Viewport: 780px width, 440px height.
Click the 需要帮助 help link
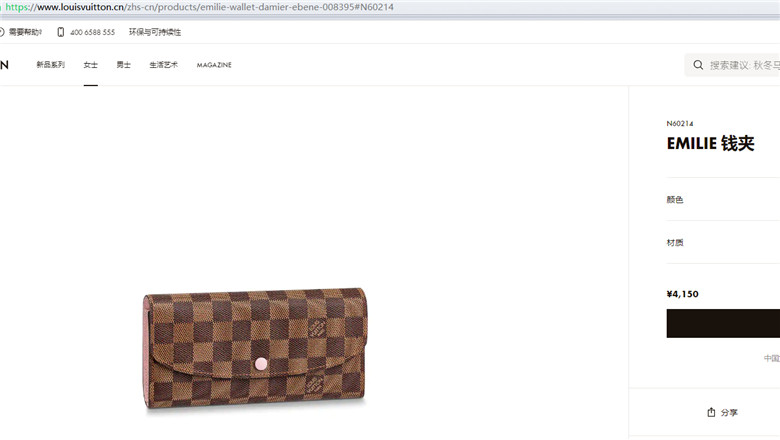(x=21, y=32)
